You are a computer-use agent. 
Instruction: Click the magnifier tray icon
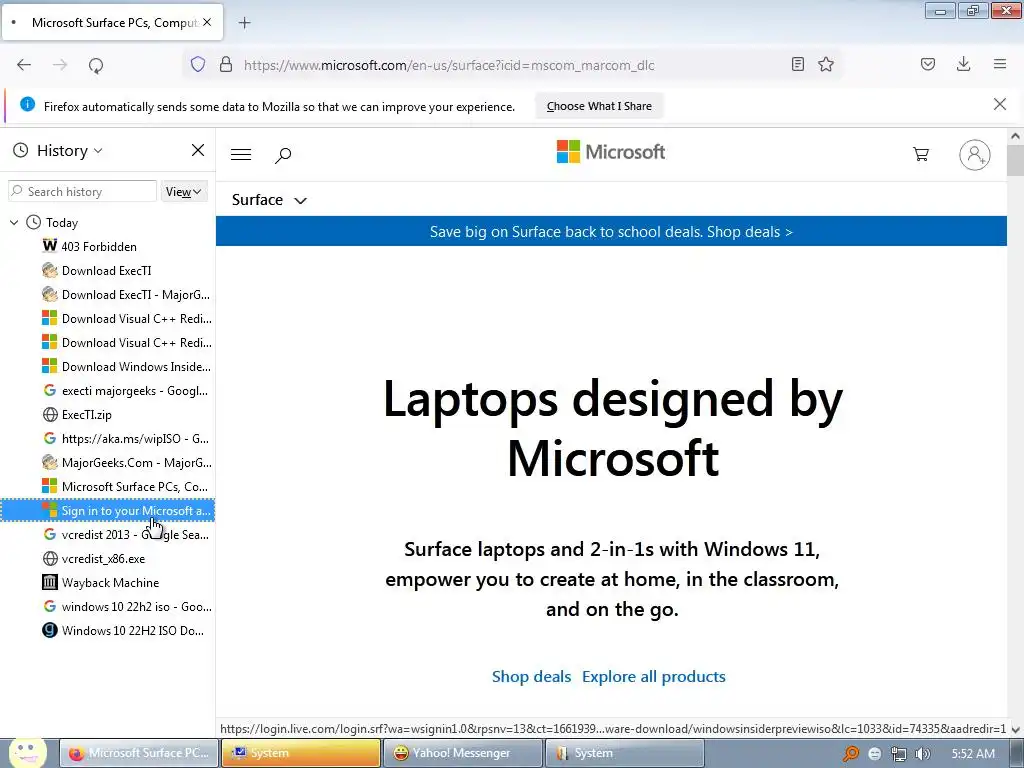851,754
